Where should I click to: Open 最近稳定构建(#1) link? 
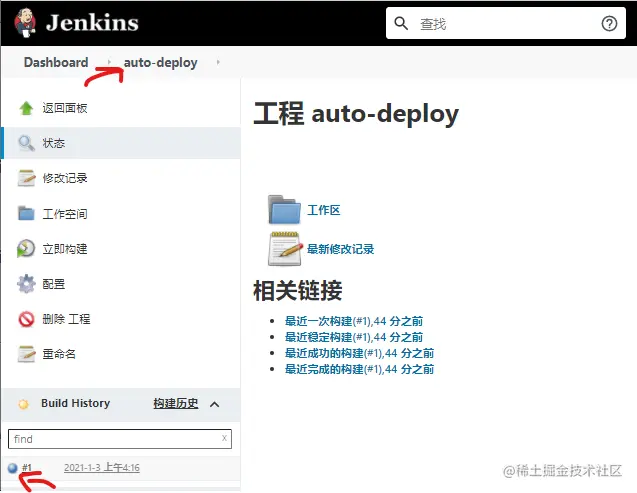(x=353, y=337)
